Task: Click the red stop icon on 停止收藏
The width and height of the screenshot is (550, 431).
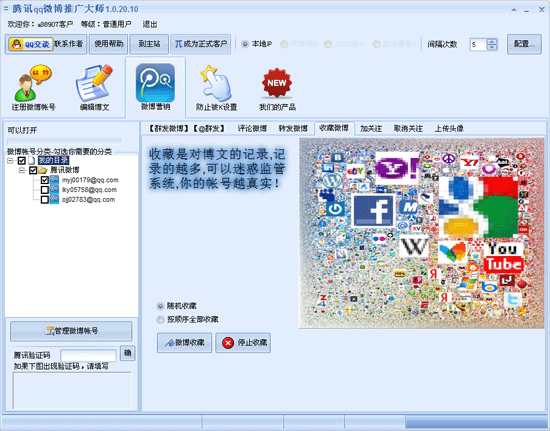Action: (x=228, y=343)
